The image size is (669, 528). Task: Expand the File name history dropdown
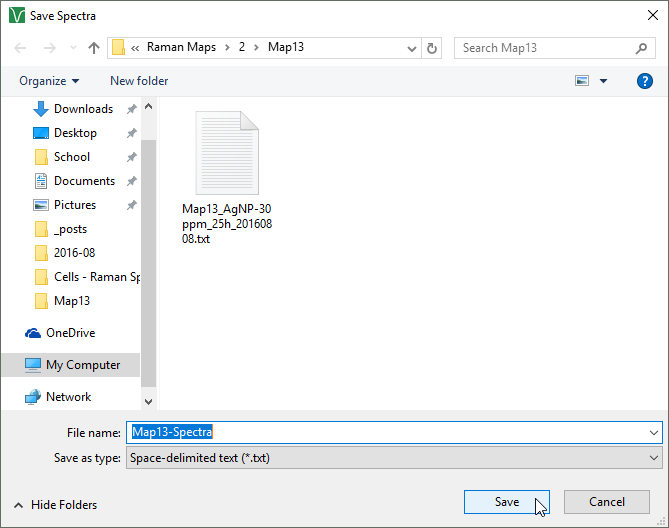(654, 432)
